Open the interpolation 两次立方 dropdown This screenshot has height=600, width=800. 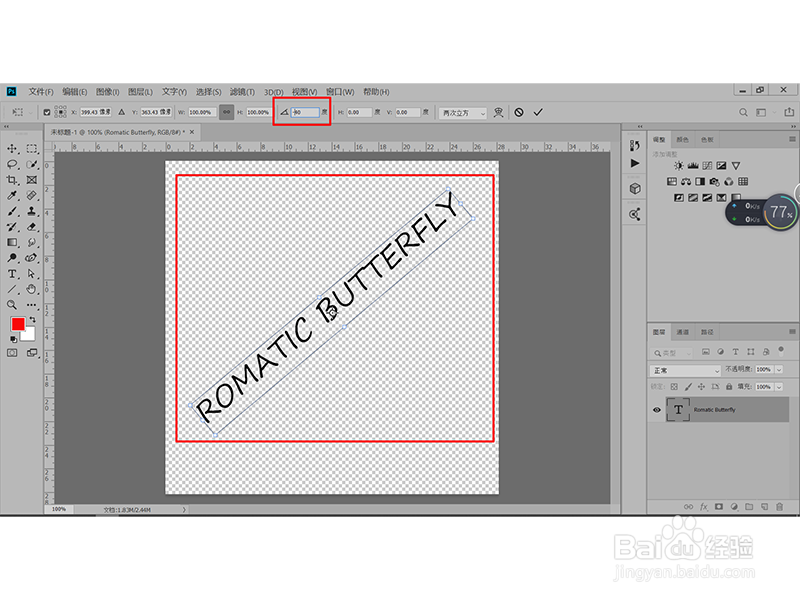(x=463, y=113)
